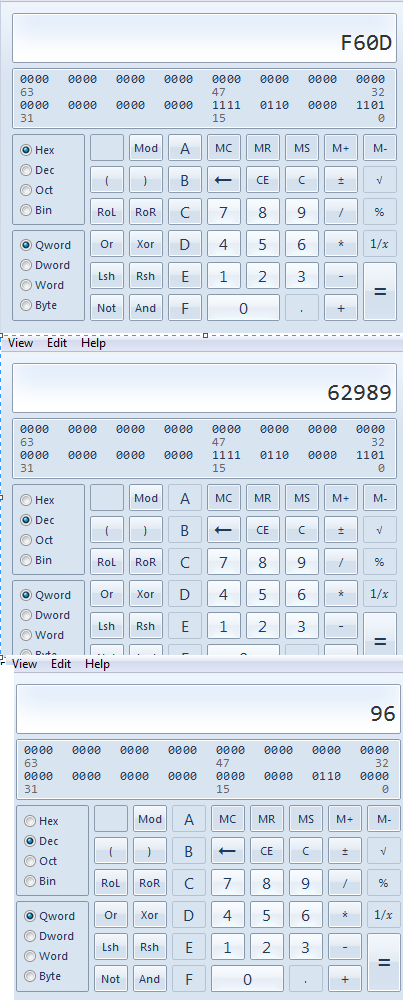The image size is (403, 1000).
Task: Open View menu above 96 calculator
Action: click(24, 663)
